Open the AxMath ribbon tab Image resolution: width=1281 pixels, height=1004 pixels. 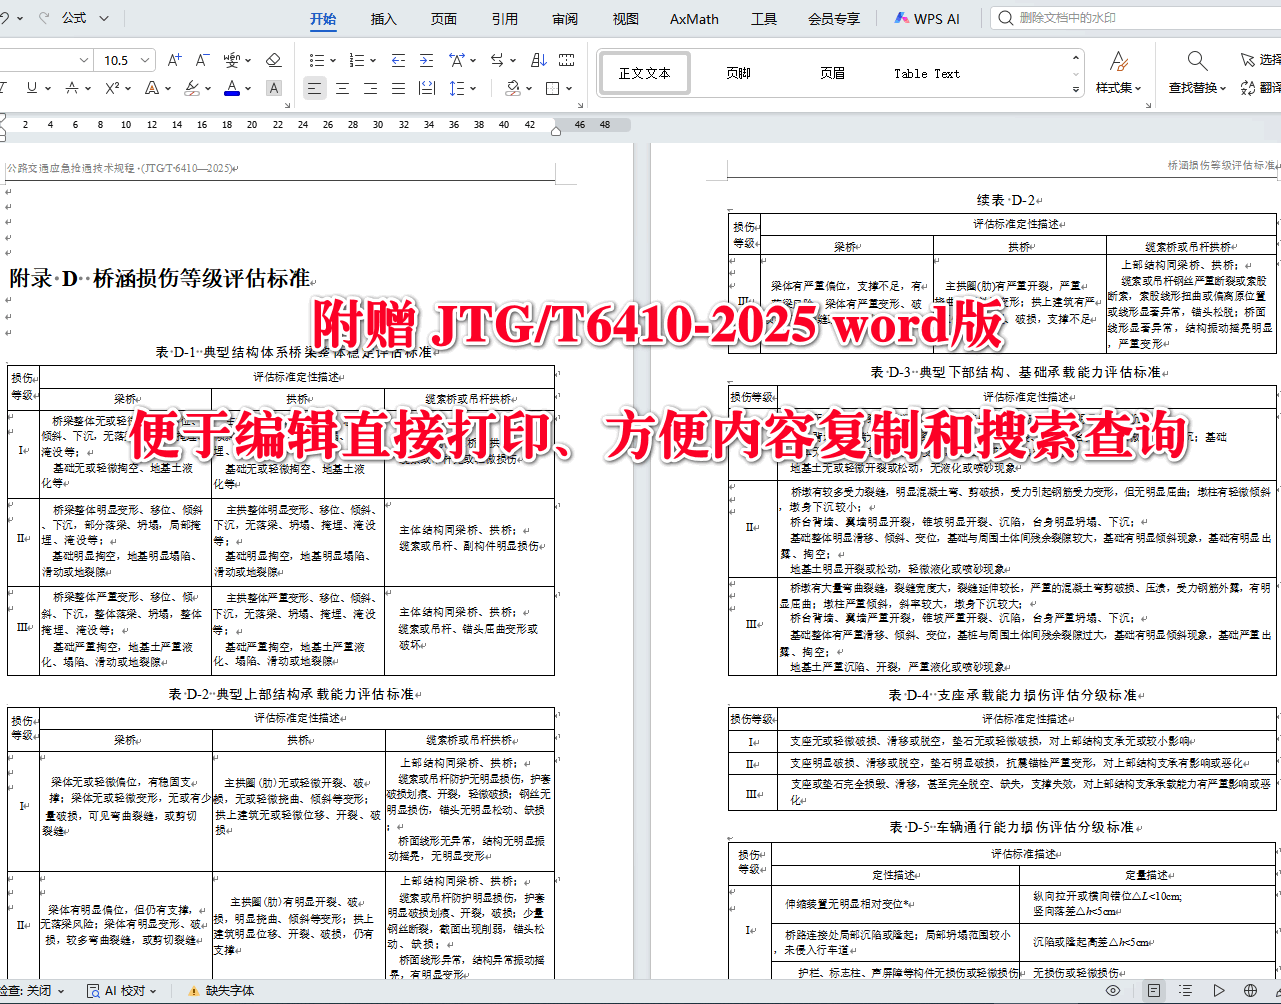pyautogui.click(x=693, y=18)
